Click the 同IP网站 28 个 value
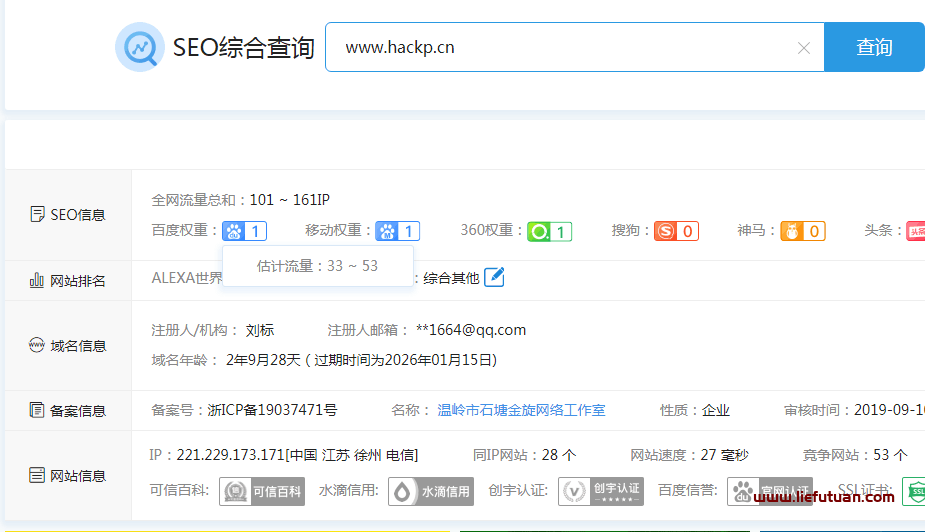Screen dimensions: 925x532 point(559,455)
